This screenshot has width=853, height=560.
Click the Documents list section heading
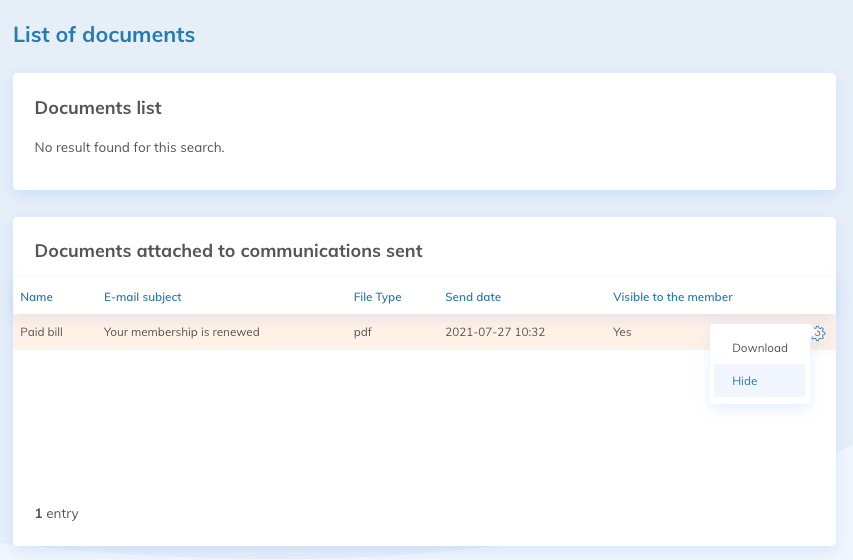98,108
